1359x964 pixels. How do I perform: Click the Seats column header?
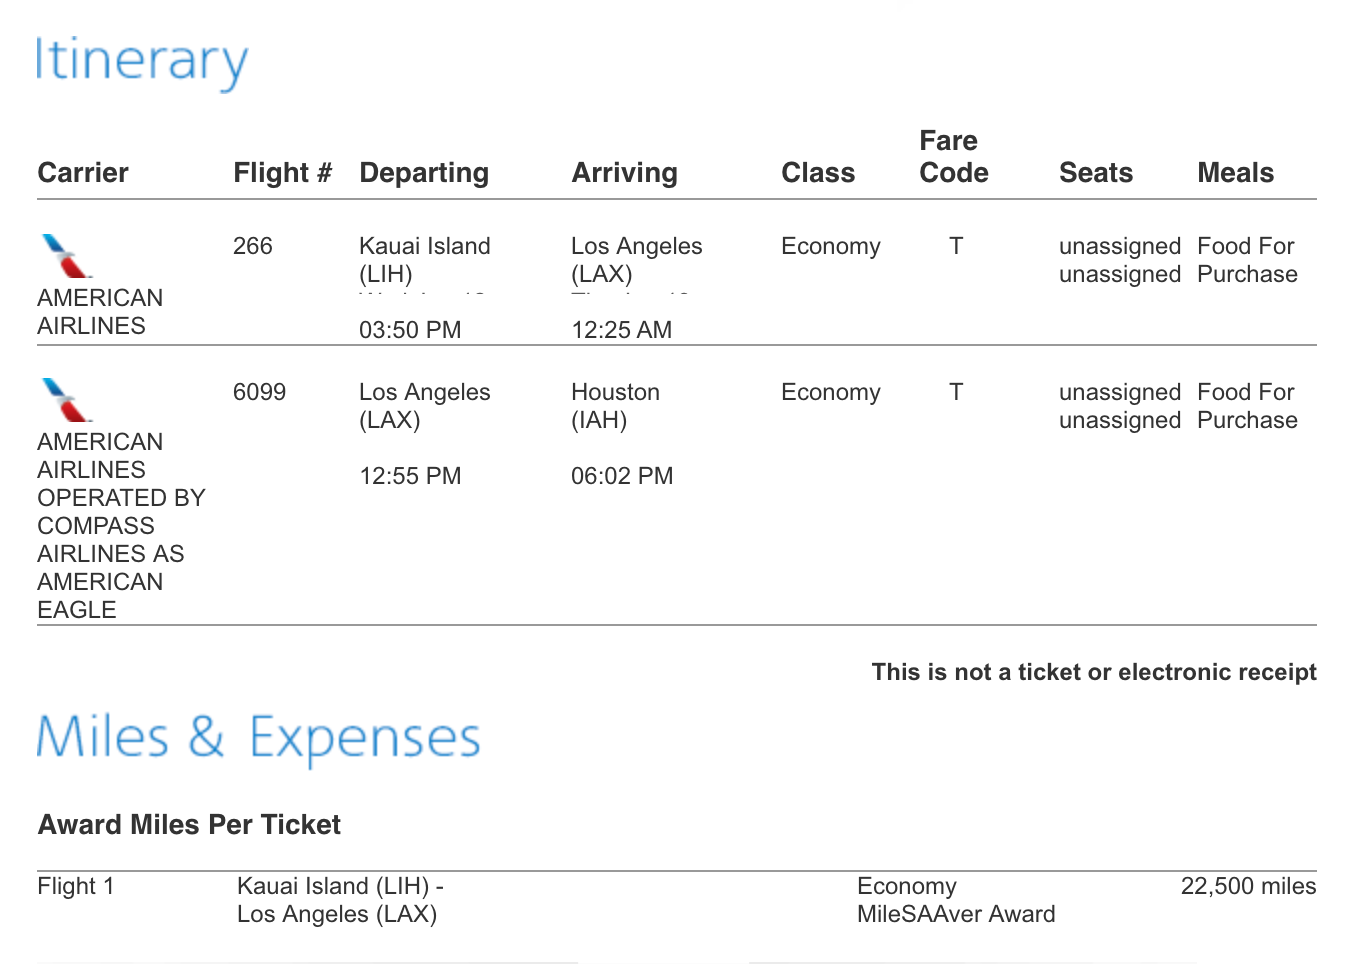click(1096, 173)
